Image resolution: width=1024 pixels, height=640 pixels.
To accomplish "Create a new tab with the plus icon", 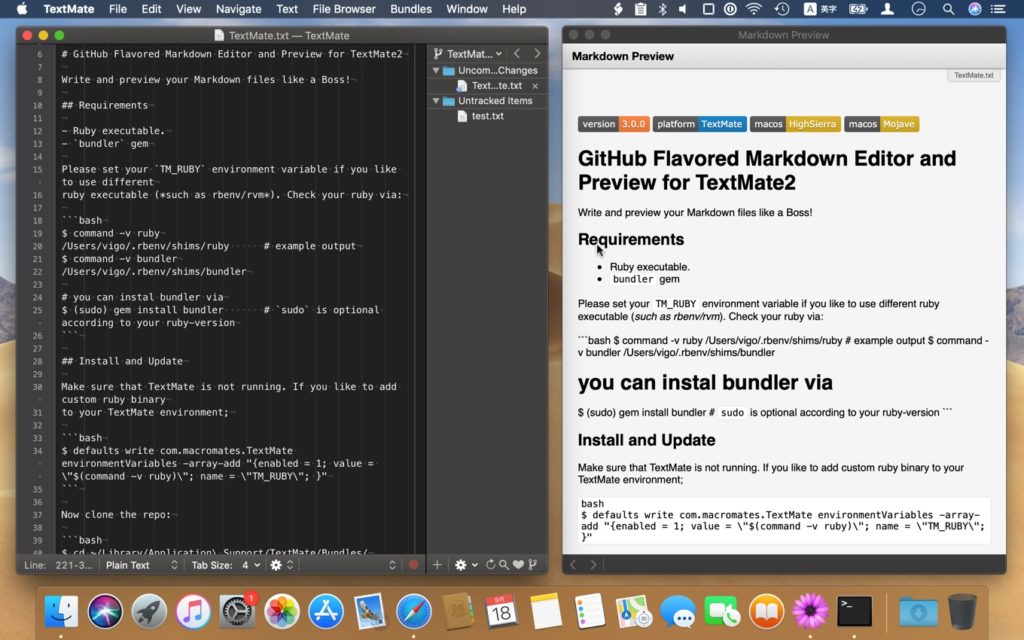I will tap(437, 565).
